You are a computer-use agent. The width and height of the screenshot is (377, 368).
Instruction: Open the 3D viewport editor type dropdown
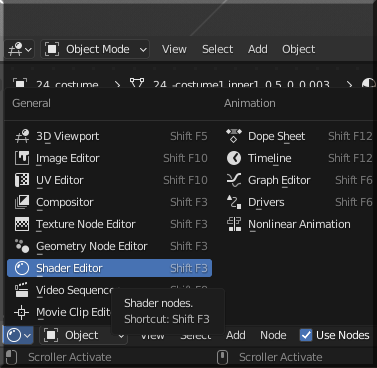point(20,49)
